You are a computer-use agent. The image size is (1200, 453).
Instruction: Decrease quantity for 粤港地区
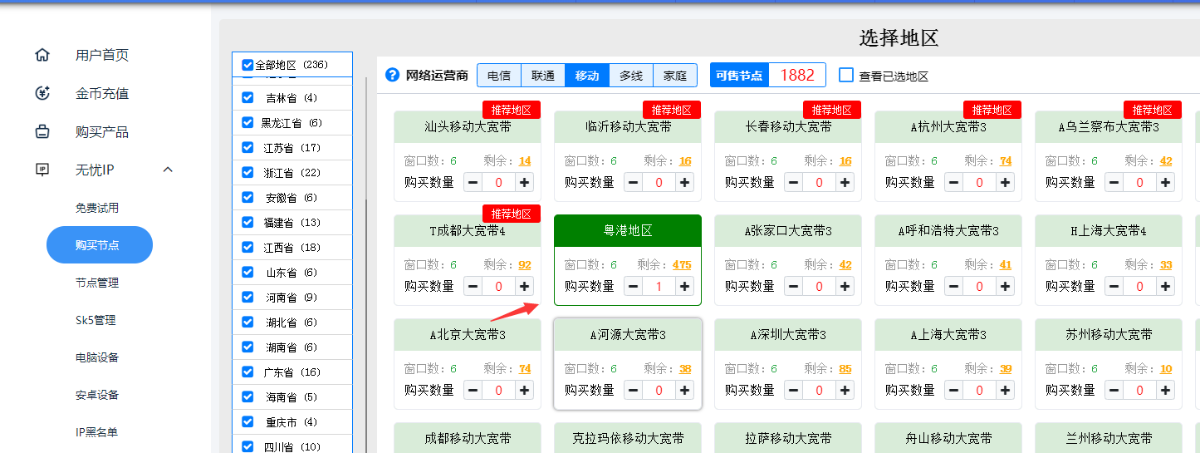pos(633,286)
